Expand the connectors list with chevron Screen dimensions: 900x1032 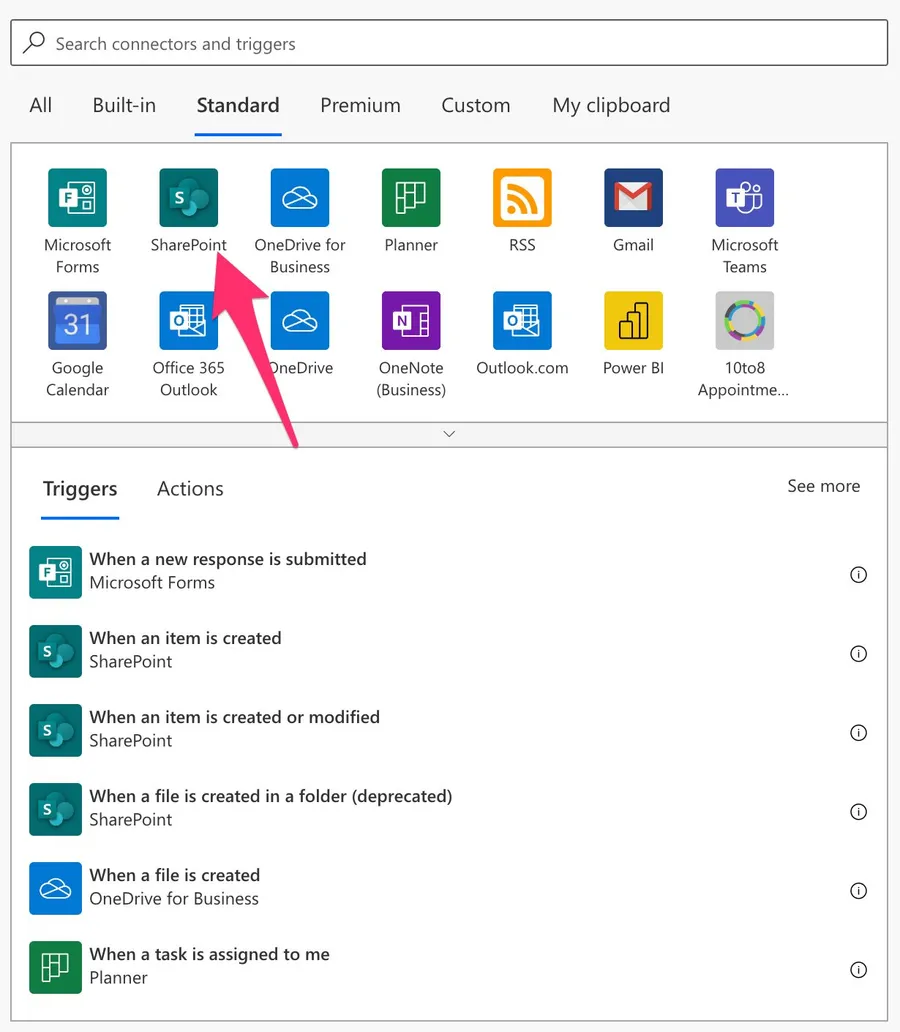[449, 434]
